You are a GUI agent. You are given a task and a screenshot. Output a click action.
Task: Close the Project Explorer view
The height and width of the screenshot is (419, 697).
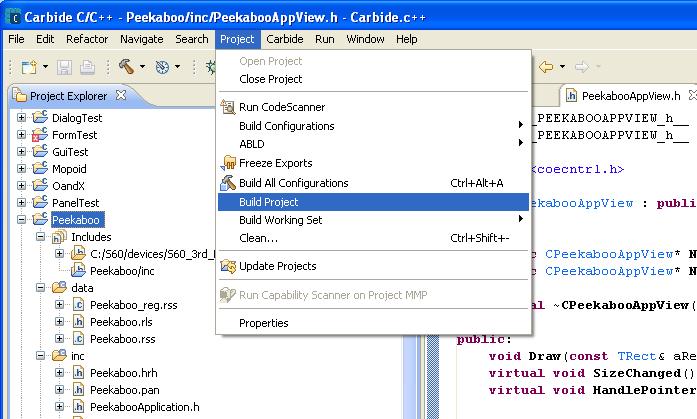coord(120,95)
